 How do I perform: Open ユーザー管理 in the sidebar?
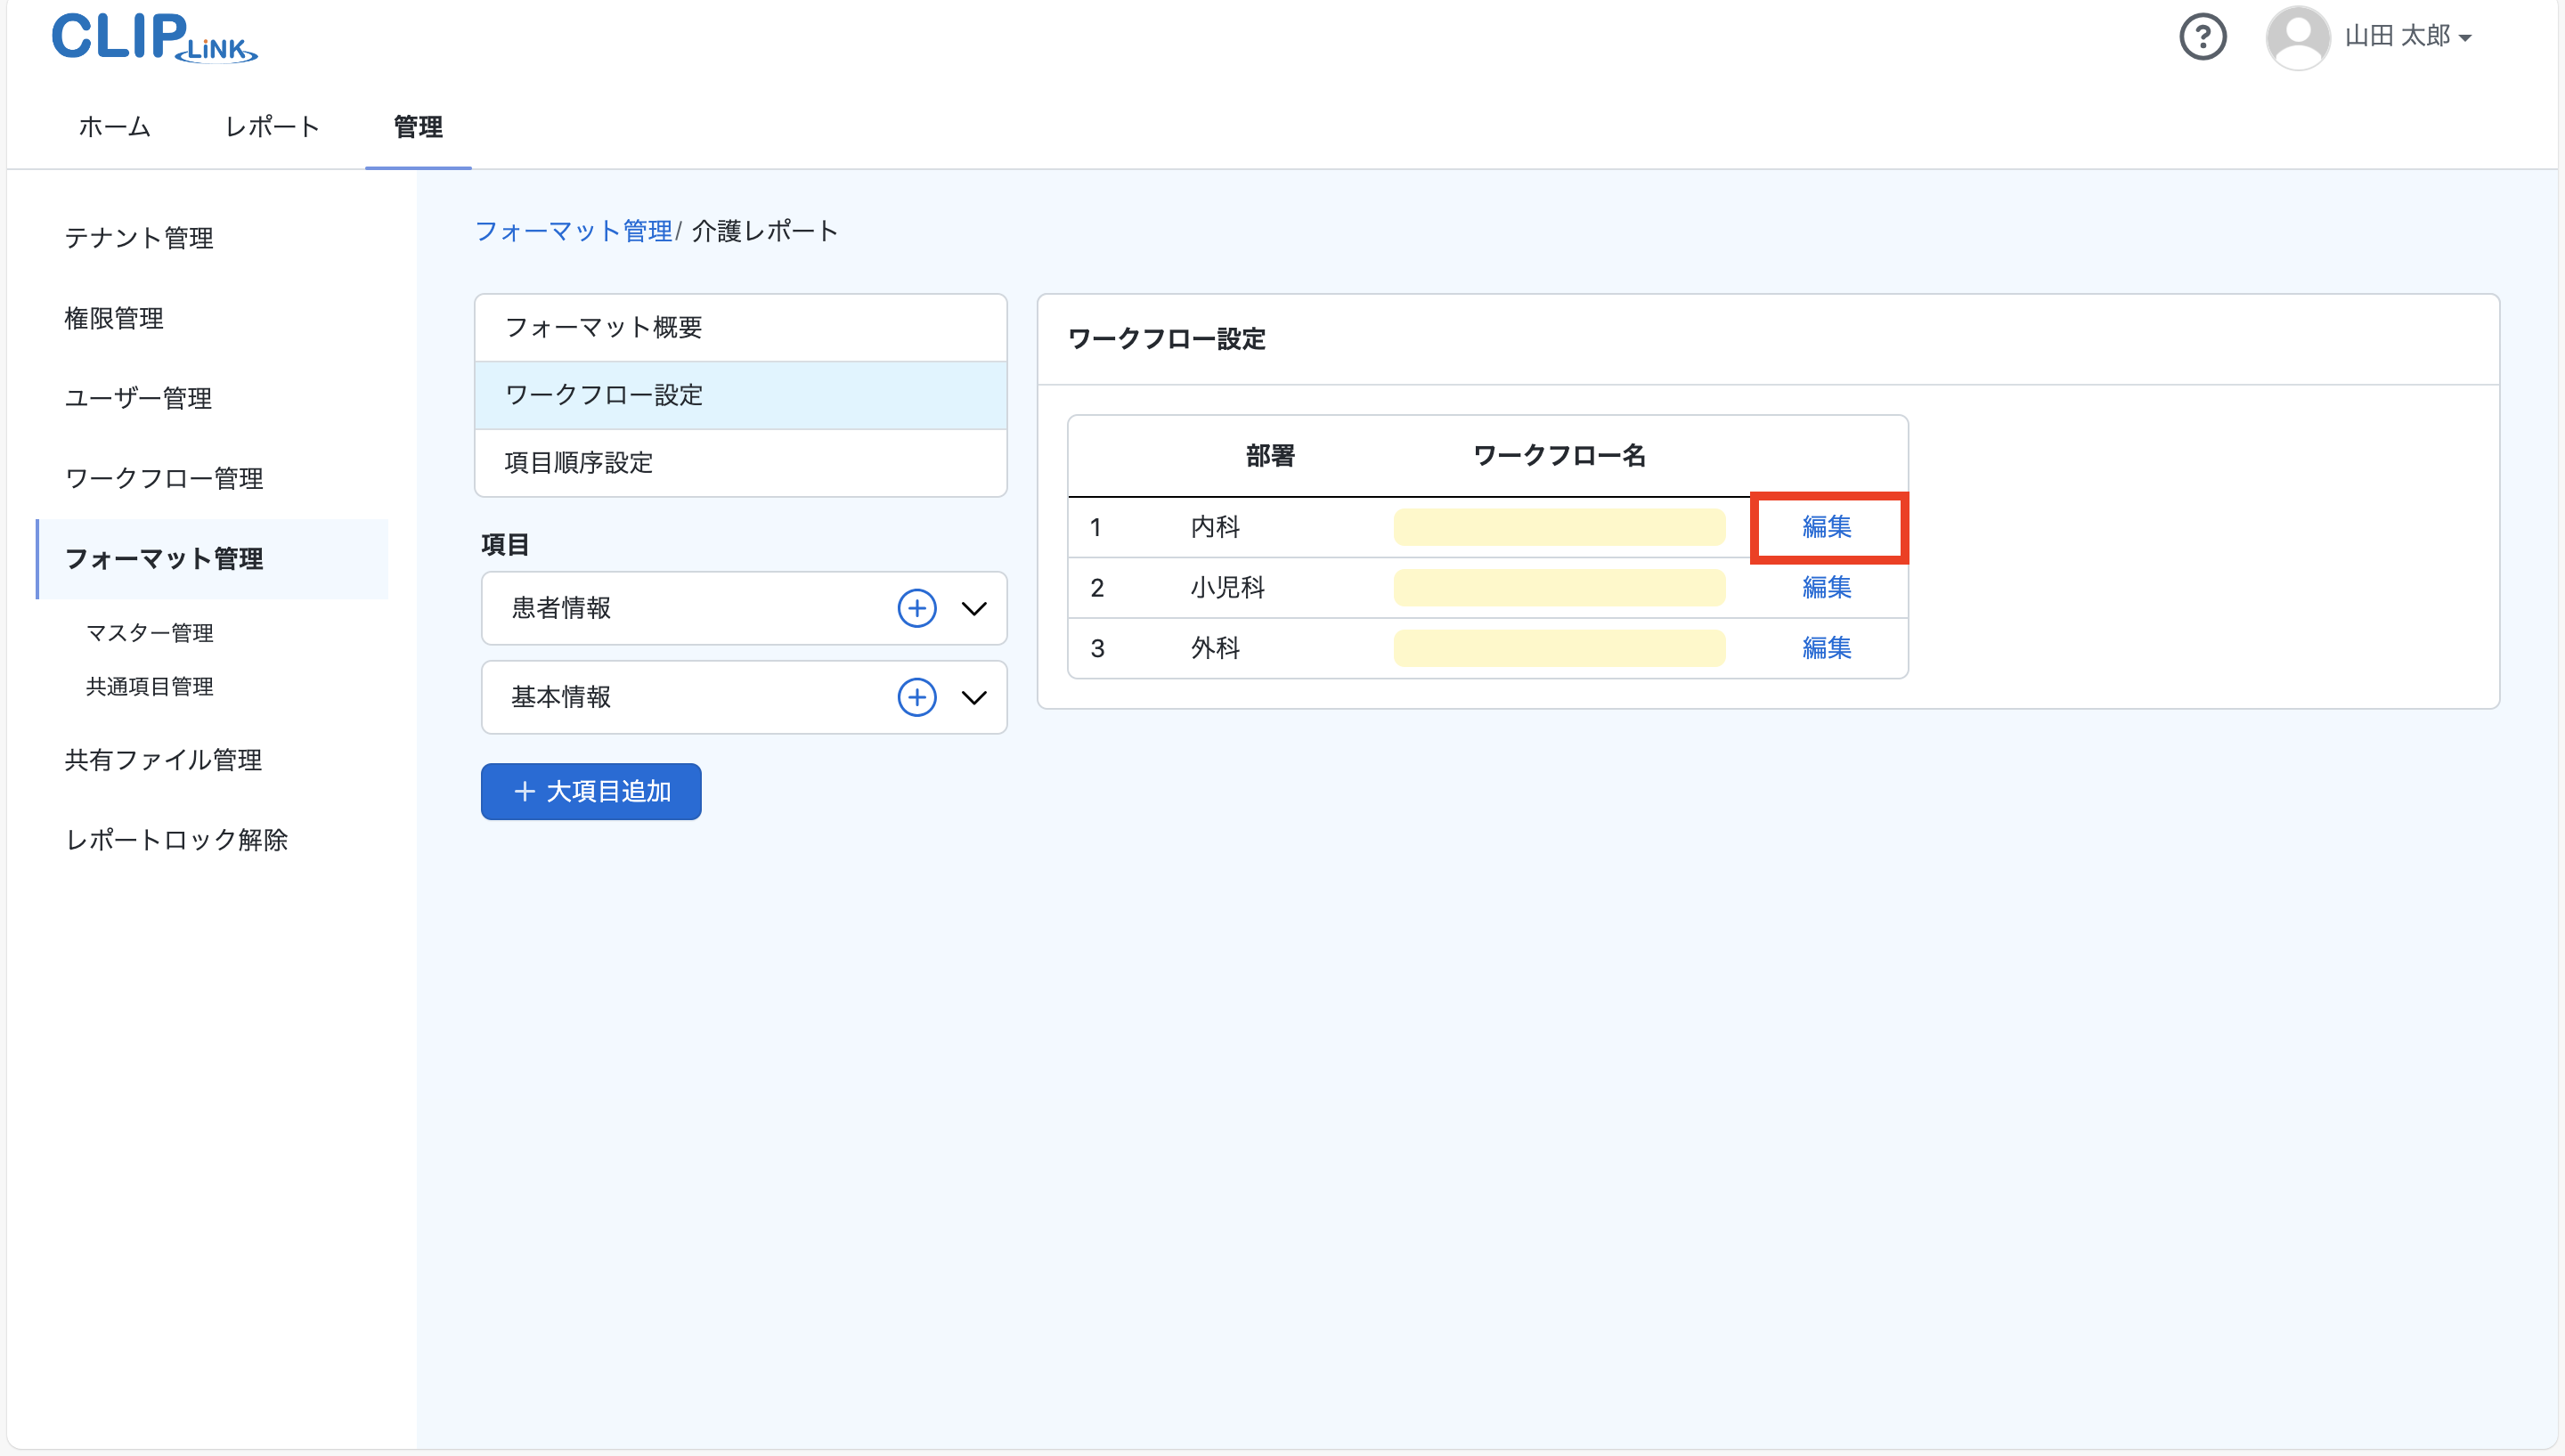tap(138, 398)
